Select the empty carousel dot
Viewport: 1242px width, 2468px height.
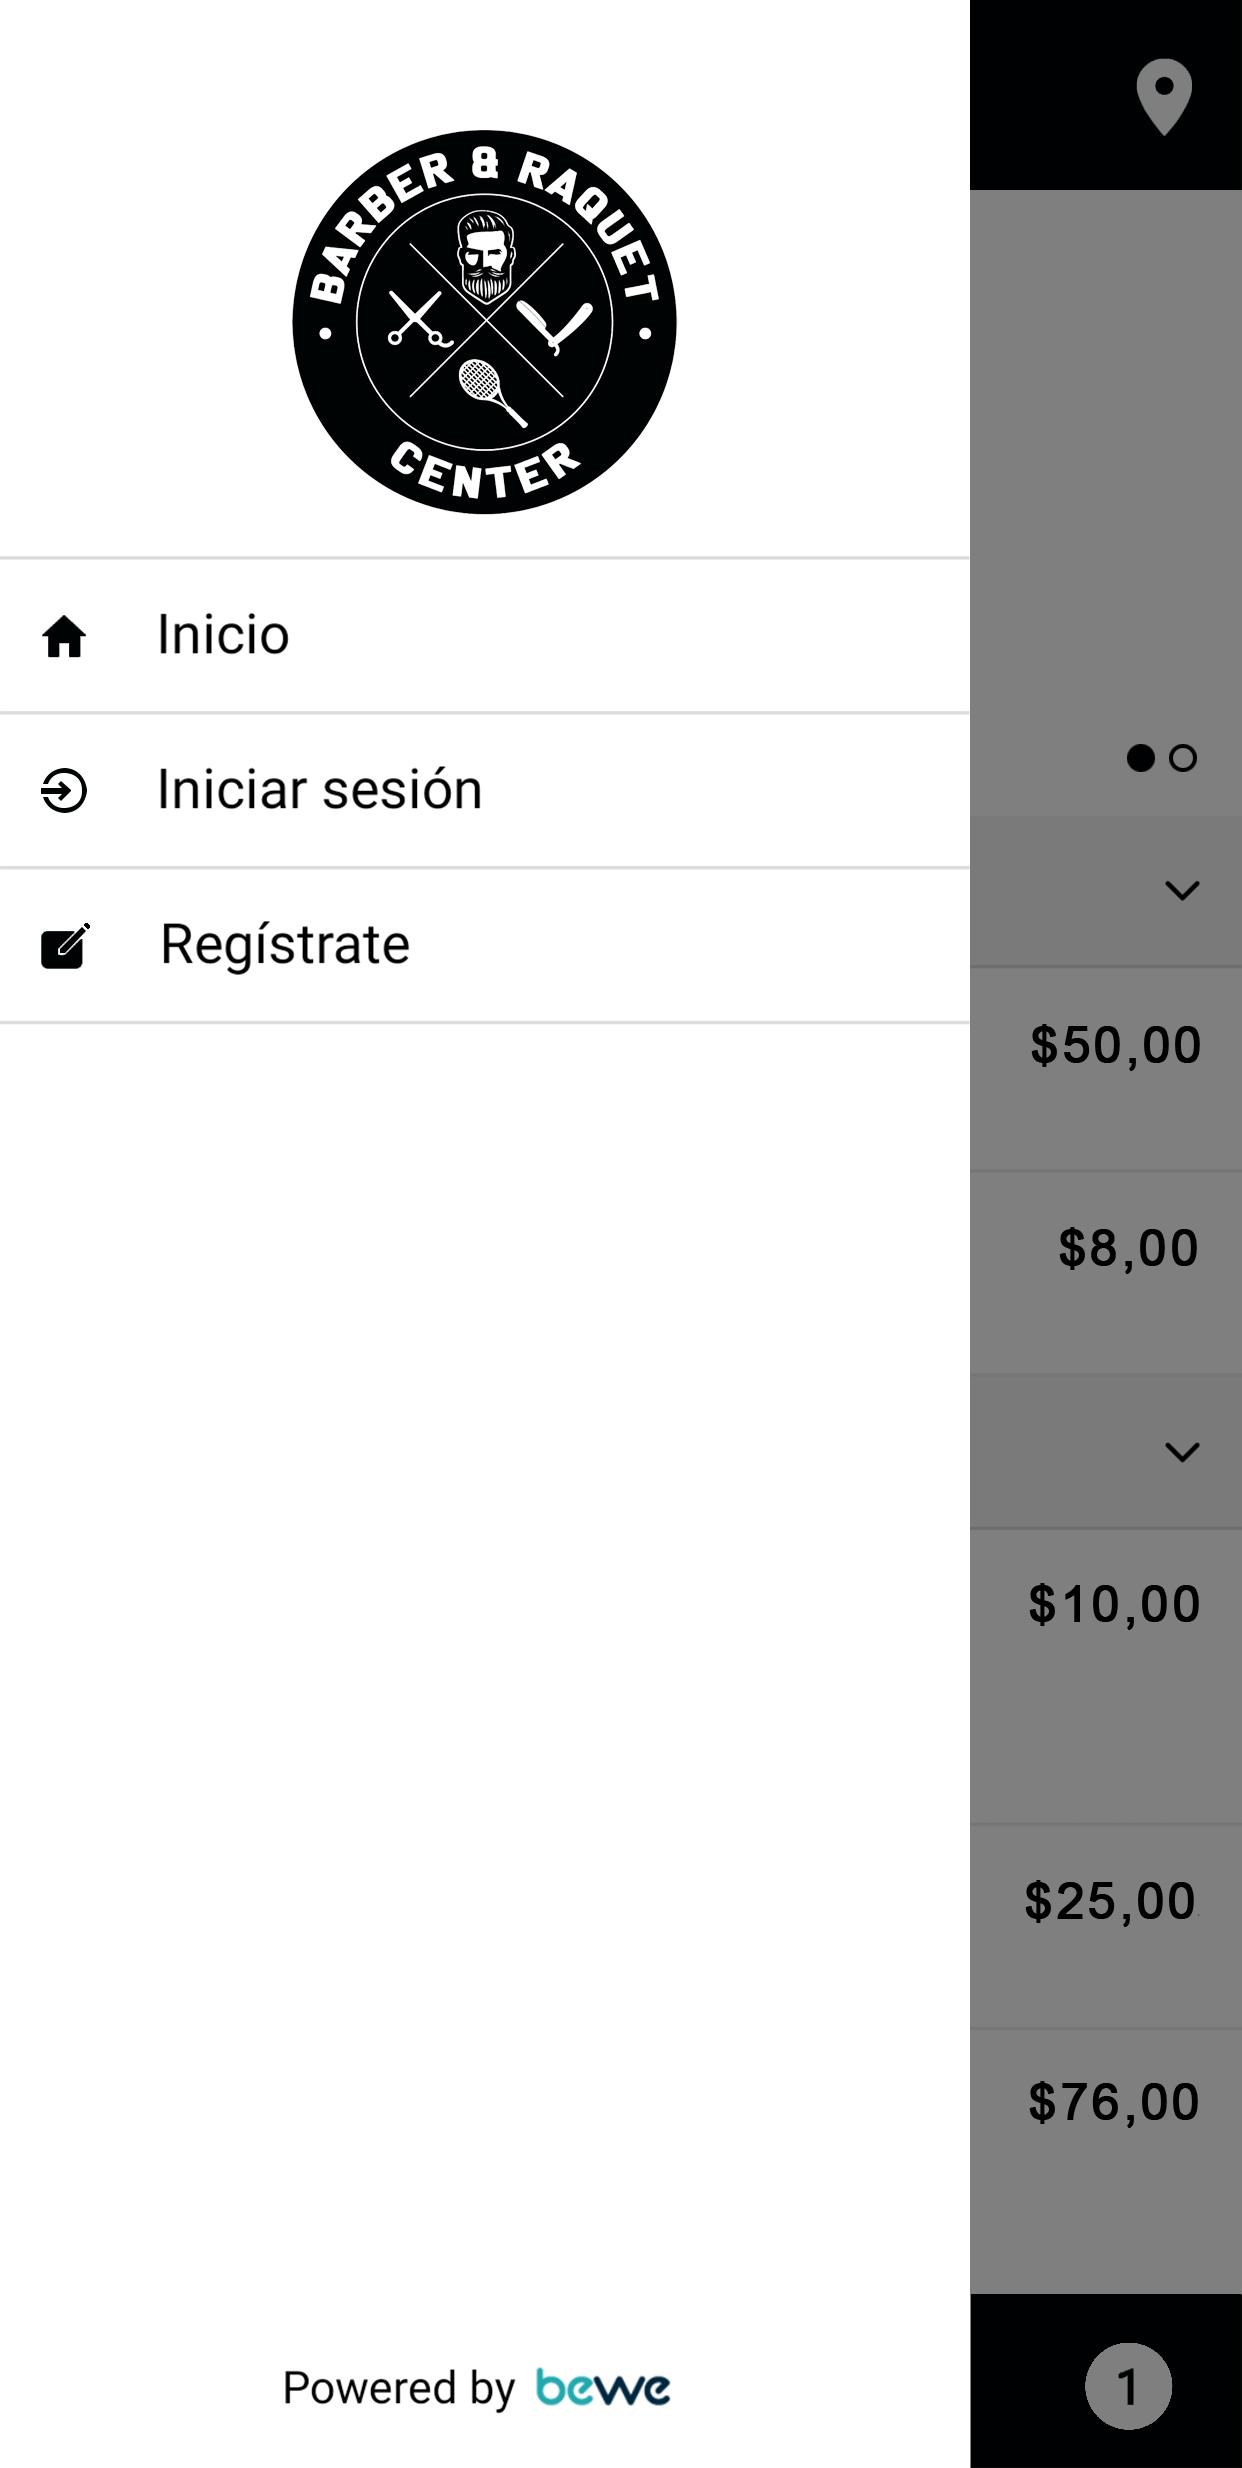pos(1183,758)
